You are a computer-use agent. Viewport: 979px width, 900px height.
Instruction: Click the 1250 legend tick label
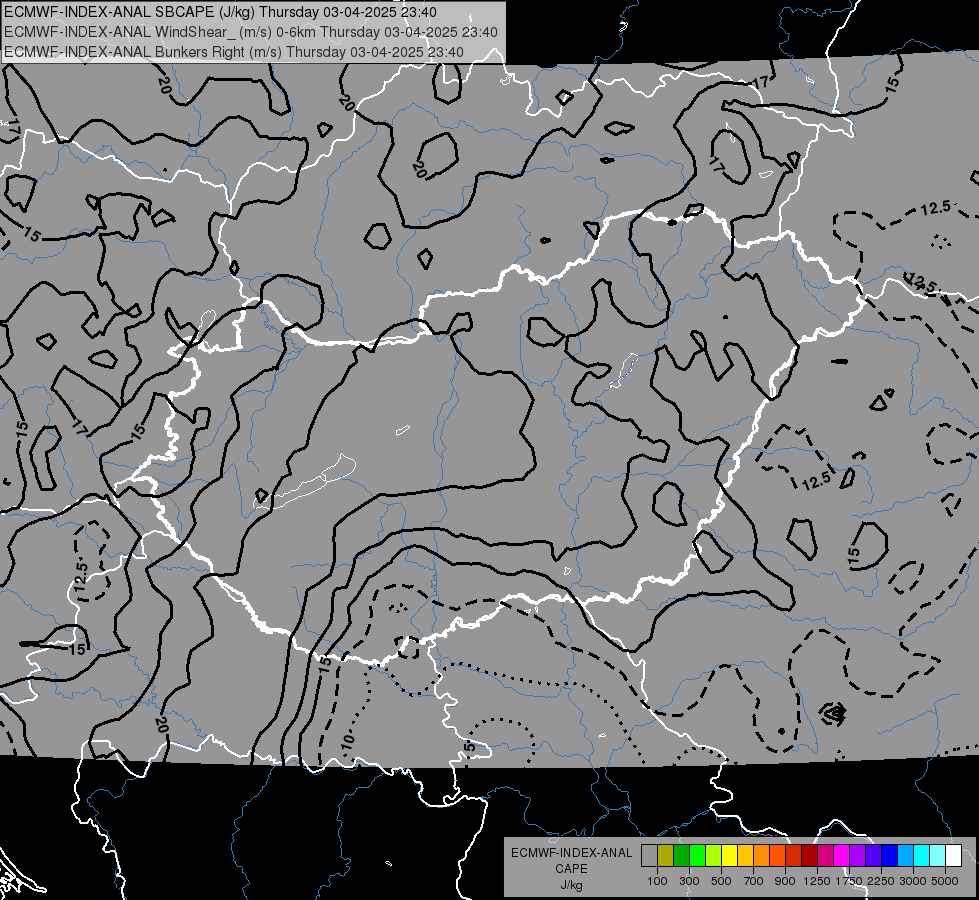(x=817, y=881)
